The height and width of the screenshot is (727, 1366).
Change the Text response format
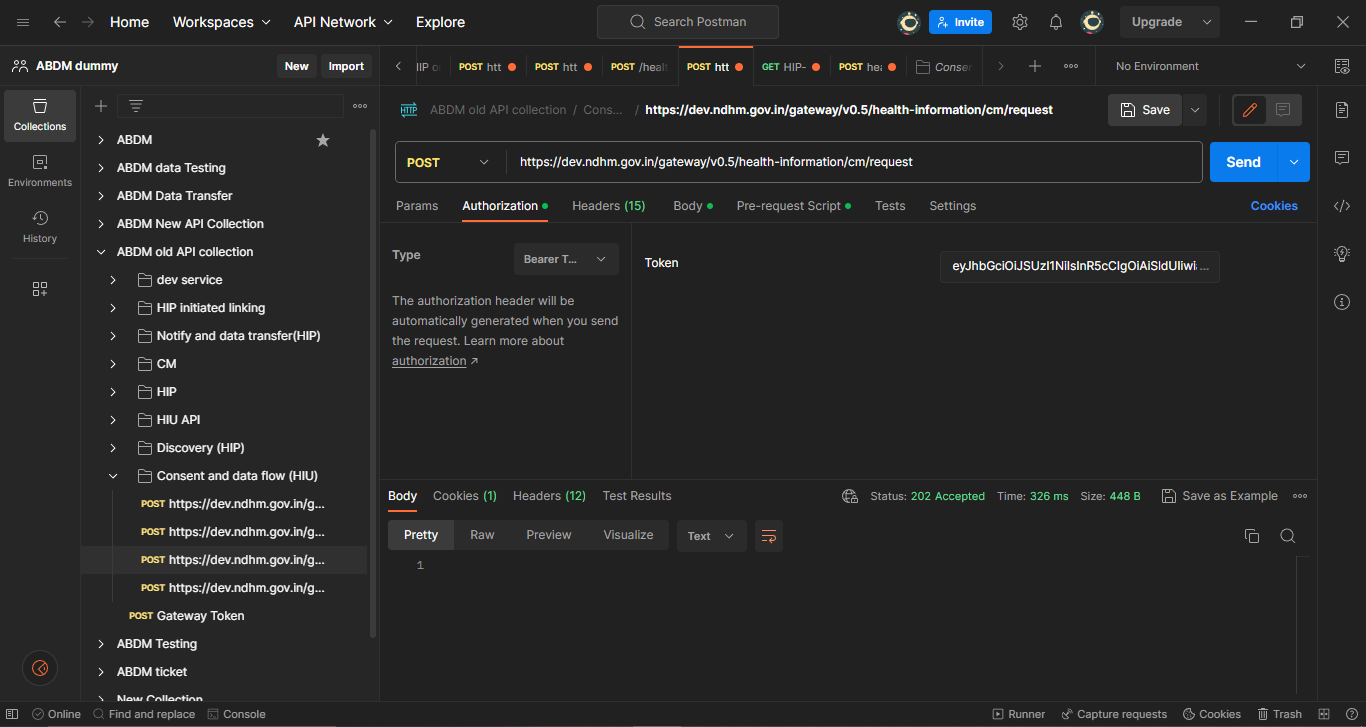tap(711, 536)
